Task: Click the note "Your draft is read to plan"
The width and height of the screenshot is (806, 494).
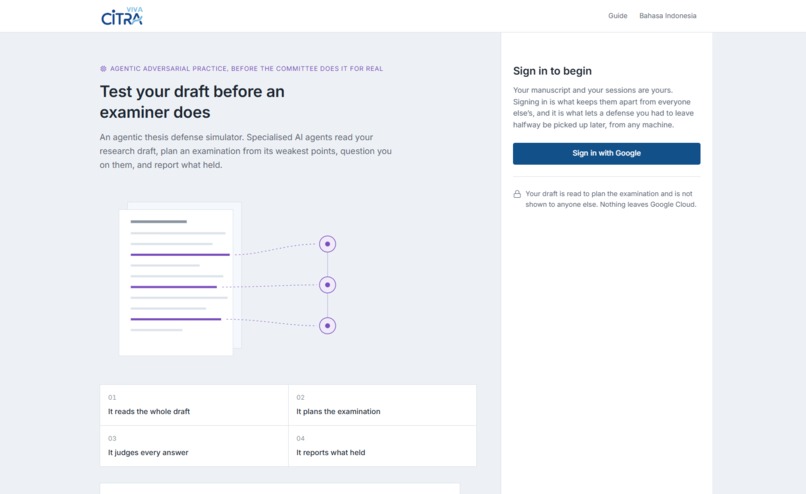Action: pyautogui.click(x=610, y=199)
